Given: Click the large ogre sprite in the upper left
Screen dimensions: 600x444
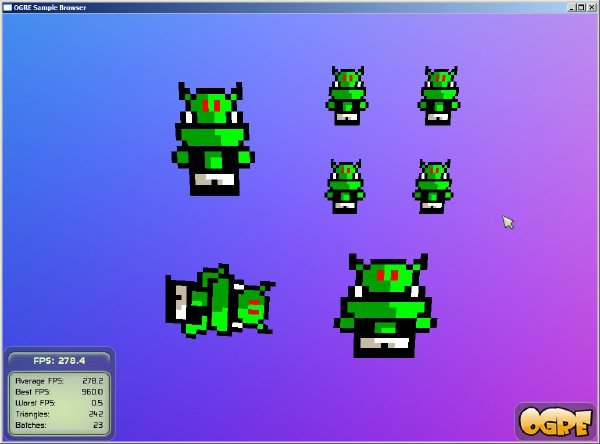Looking at the screenshot, I should coord(213,139).
